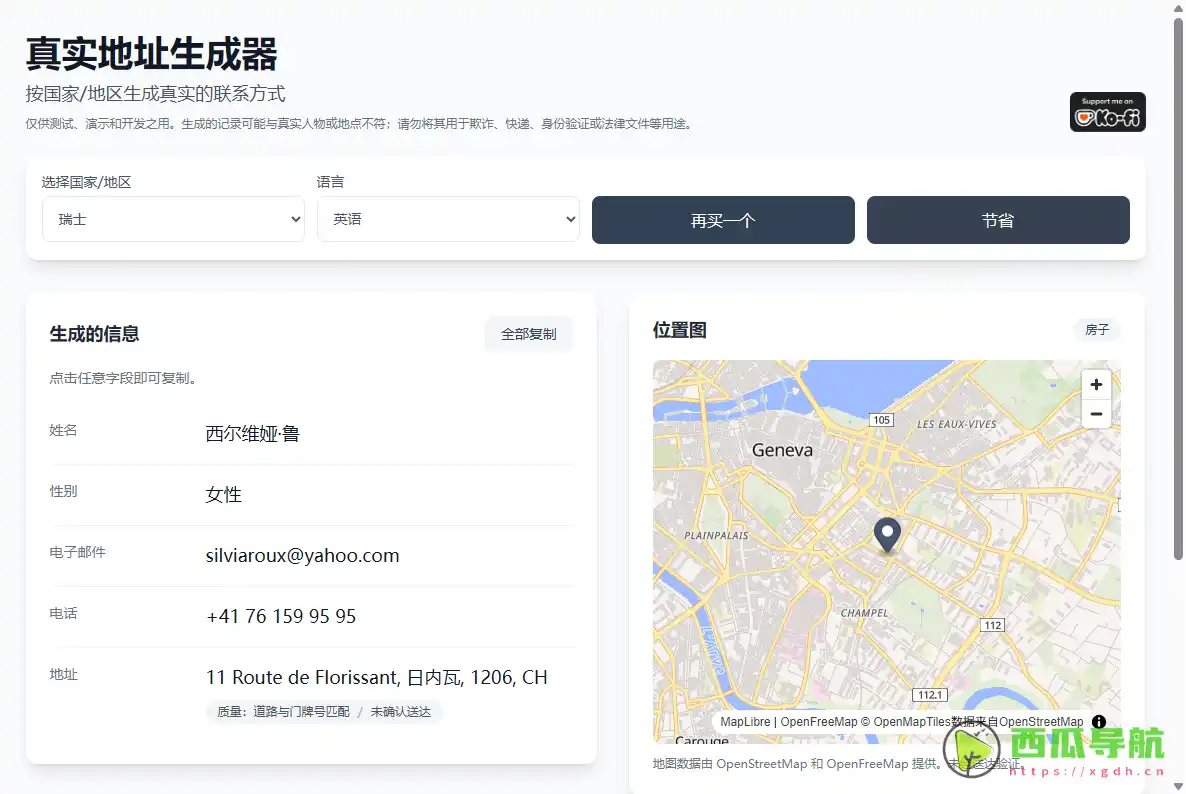1186x794 pixels.
Task: Click the CHAMPEL label on the map
Action: coord(865,613)
